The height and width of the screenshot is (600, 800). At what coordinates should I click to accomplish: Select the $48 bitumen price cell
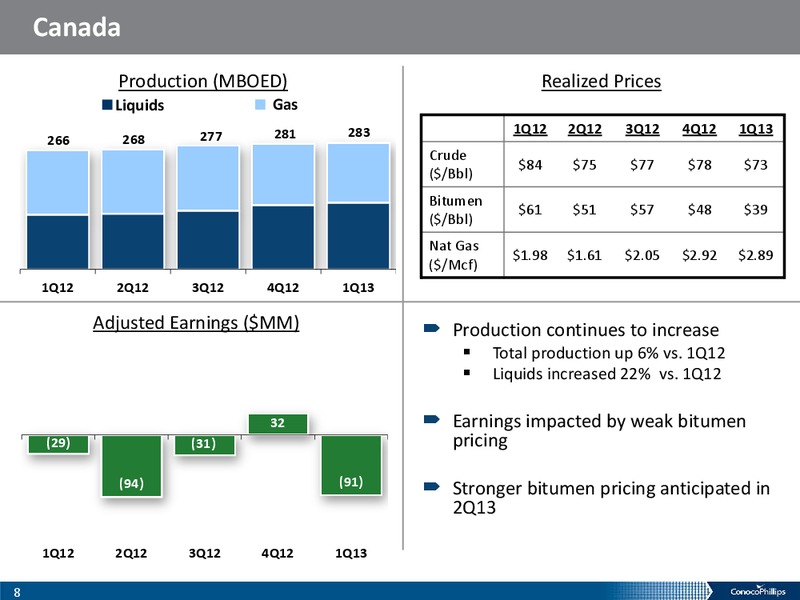tap(699, 210)
